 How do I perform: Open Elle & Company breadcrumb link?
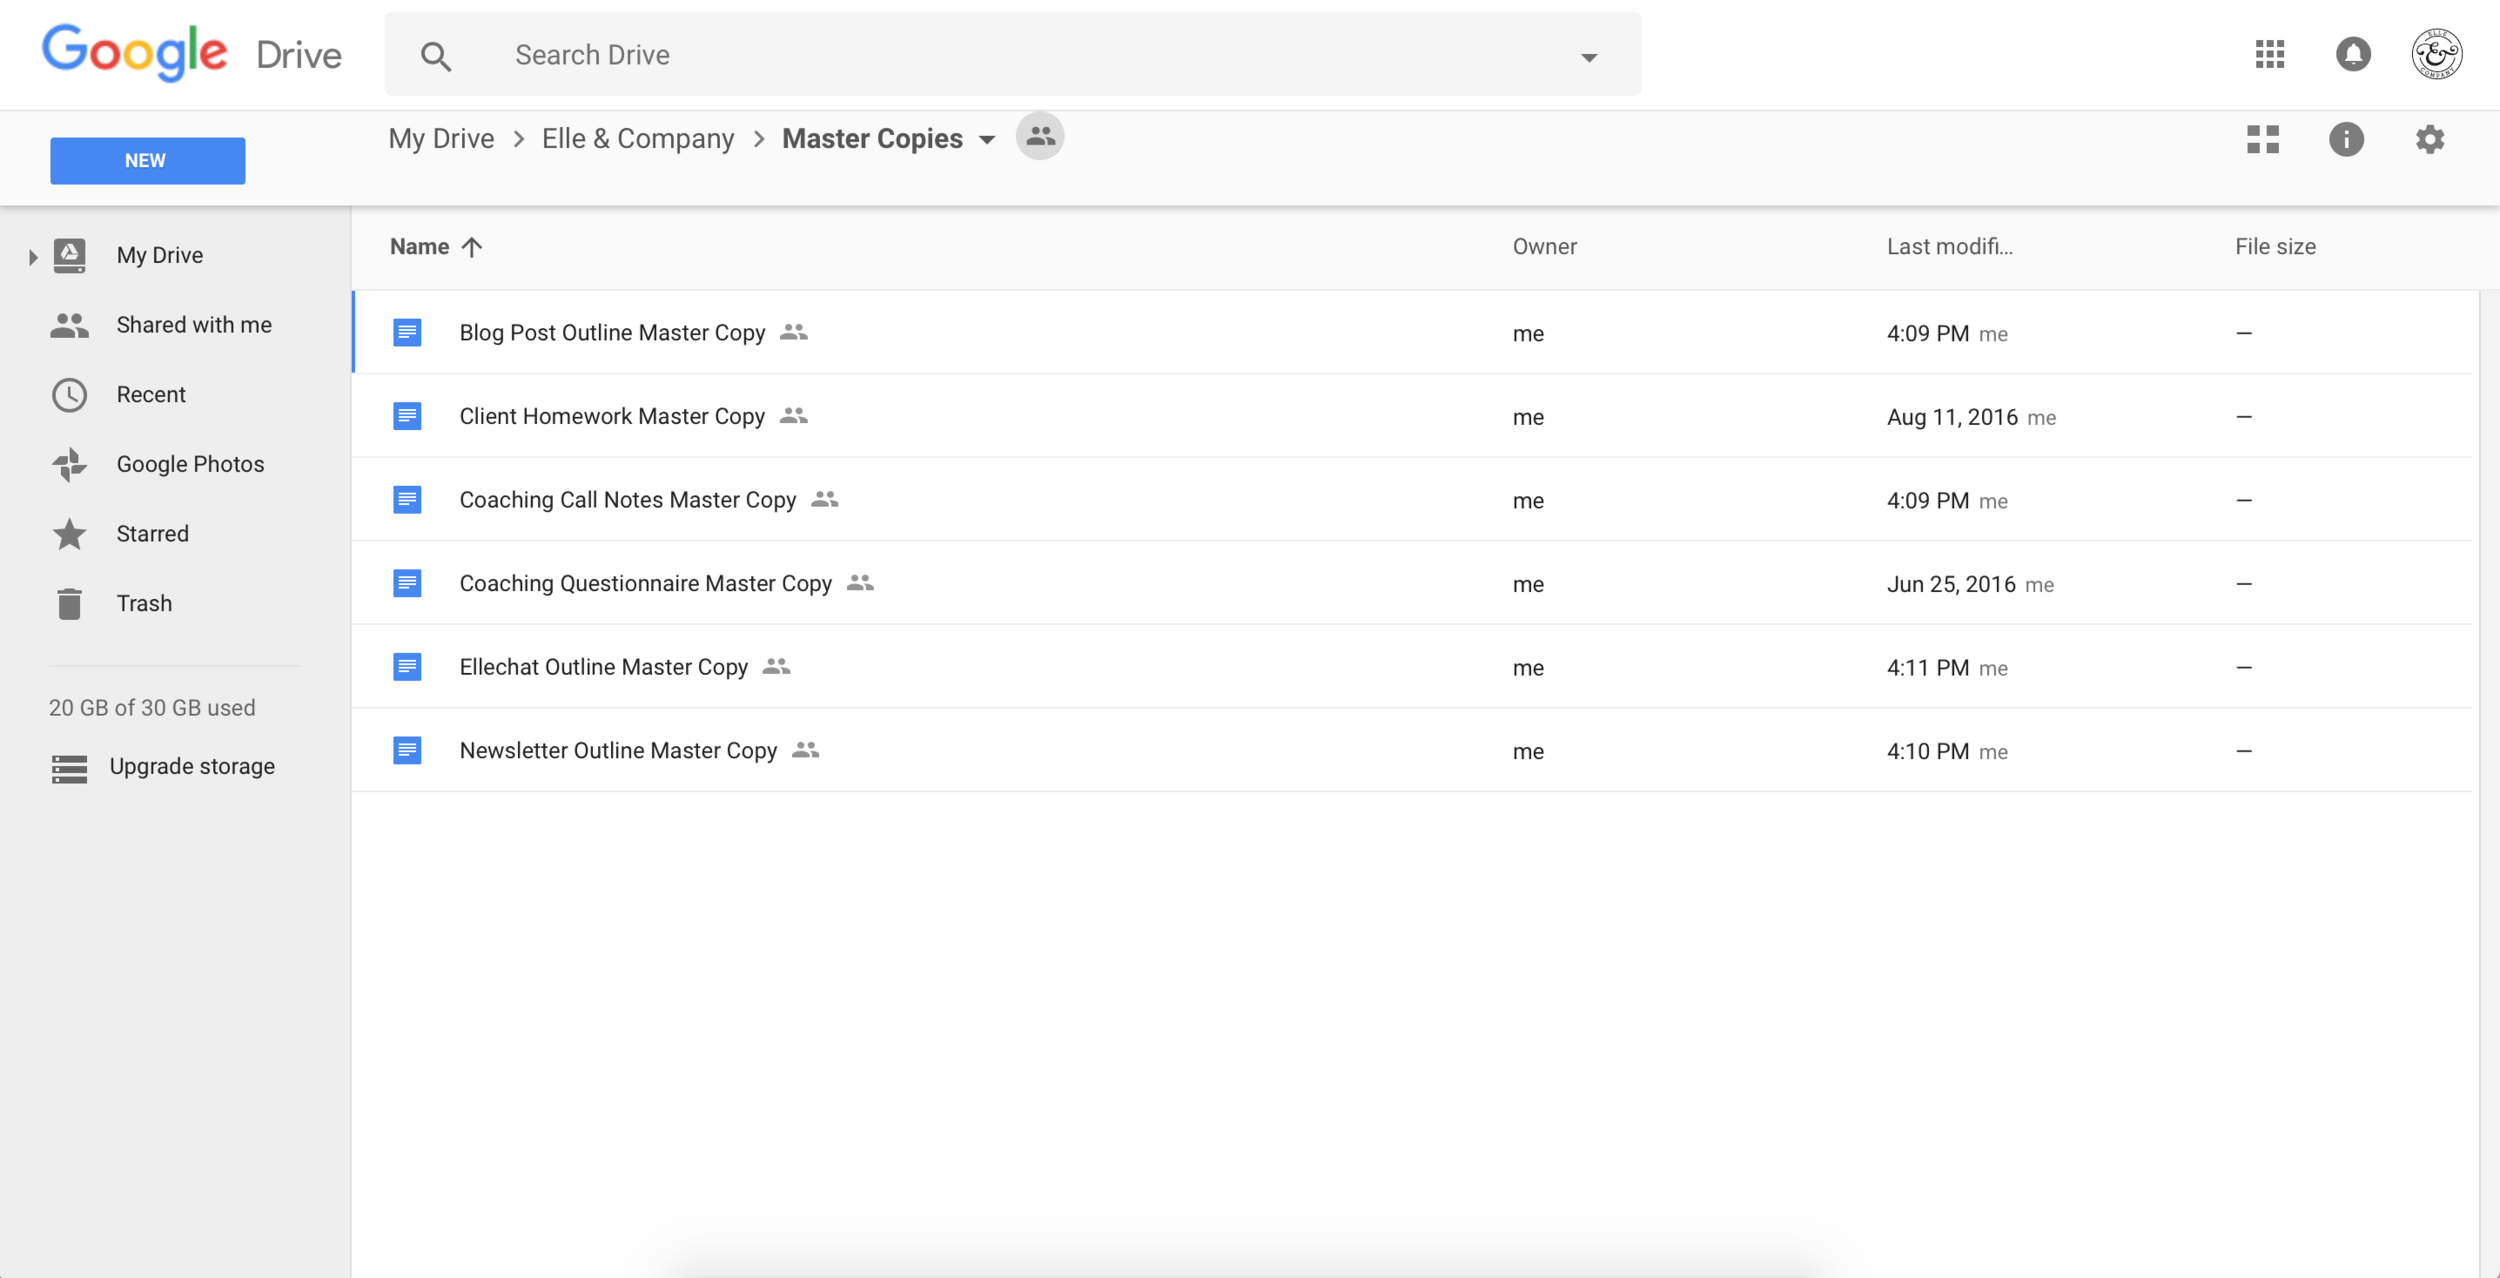tap(638, 138)
